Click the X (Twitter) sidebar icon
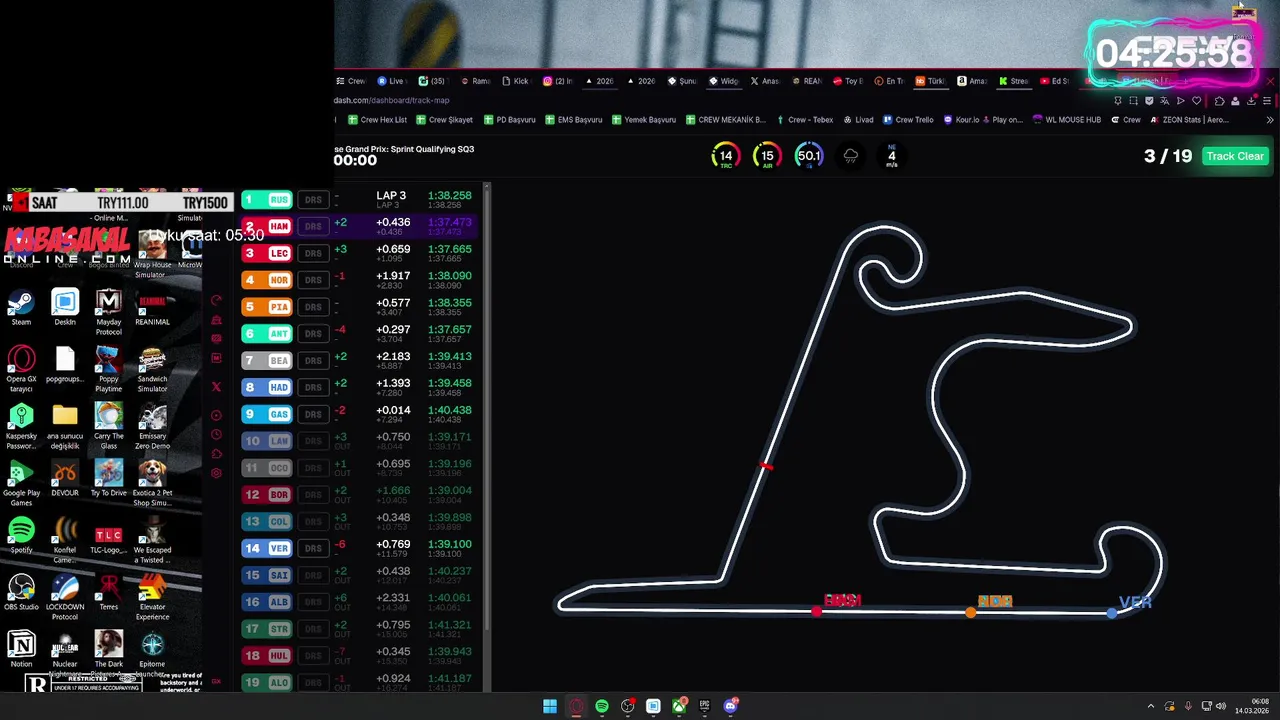This screenshot has height=720, width=1280. coord(216,386)
